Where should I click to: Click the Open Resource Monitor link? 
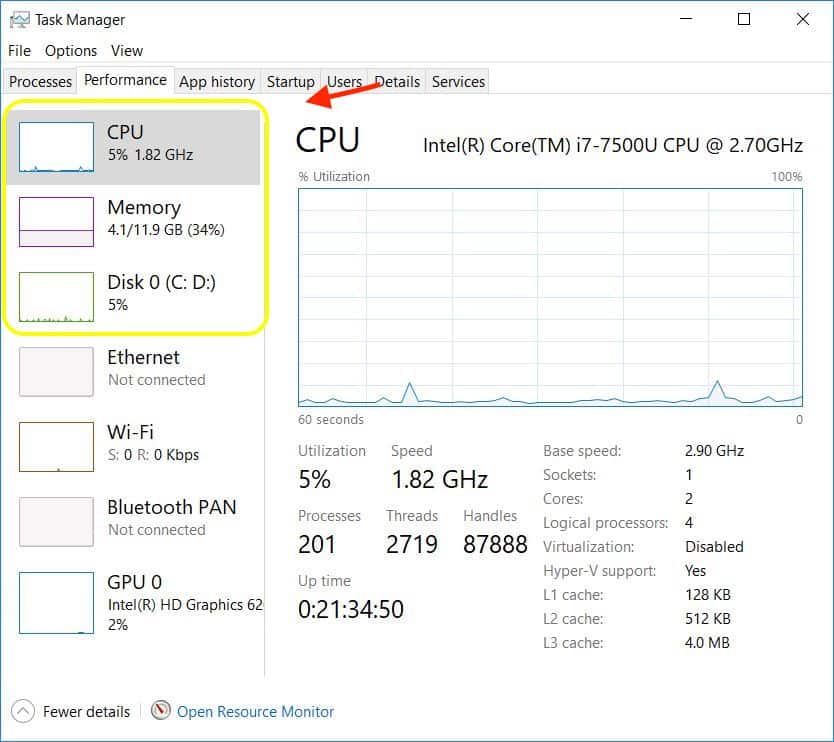[x=255, y=712]
